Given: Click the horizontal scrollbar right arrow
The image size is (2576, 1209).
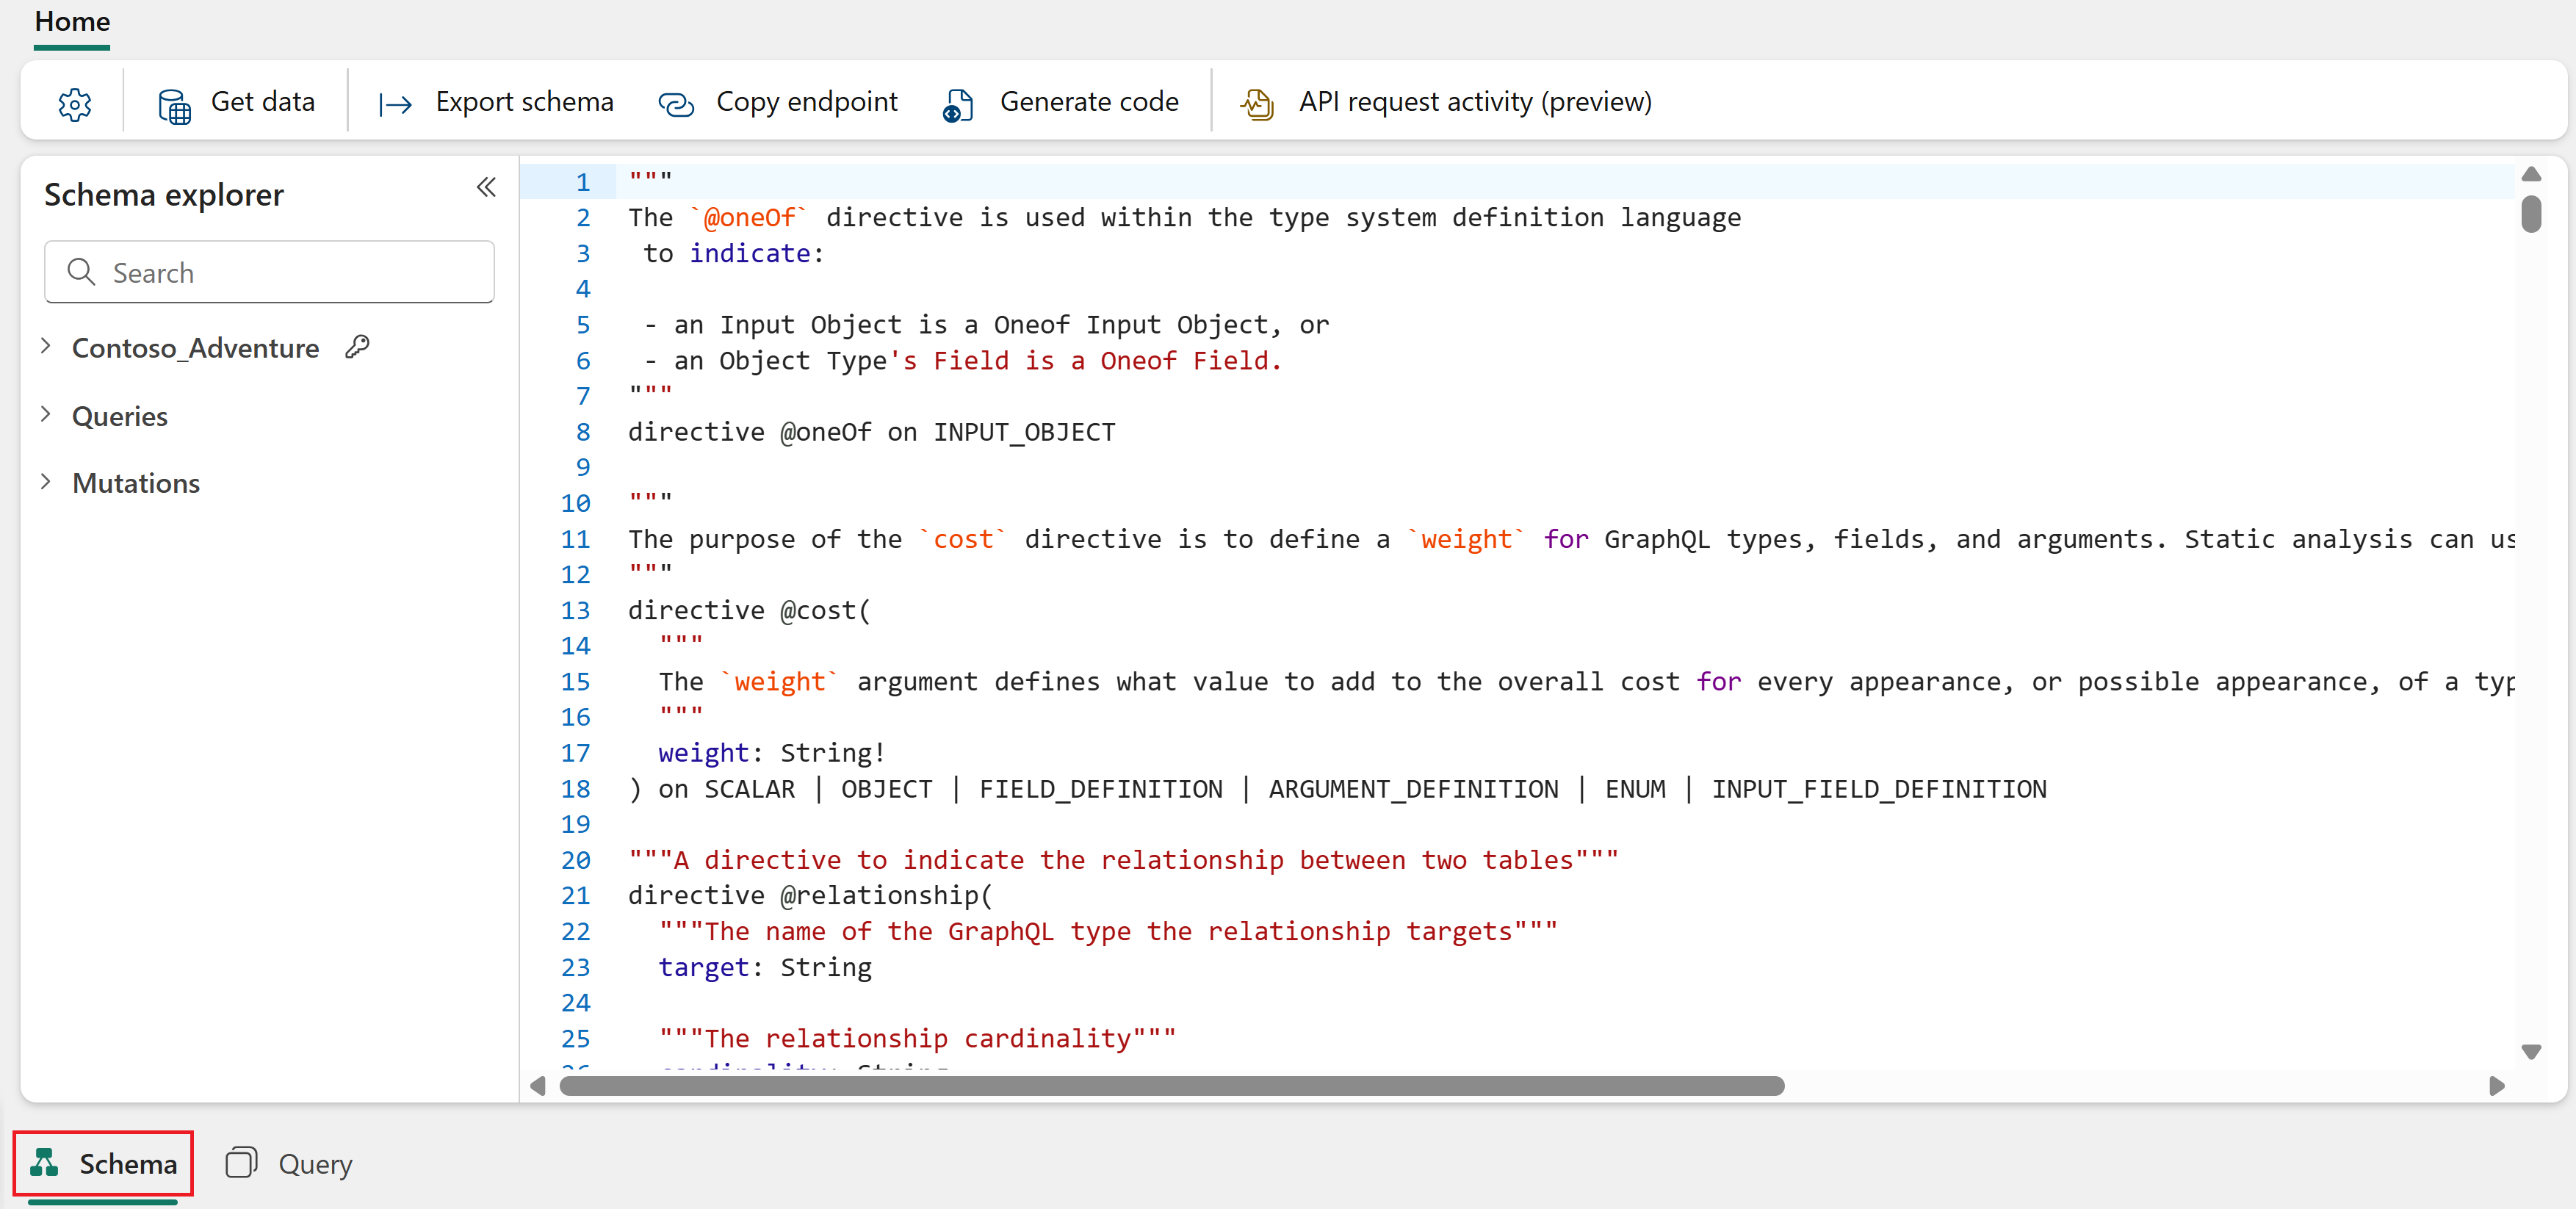Looking at the screenshot, I should tap(2497, 1086).
